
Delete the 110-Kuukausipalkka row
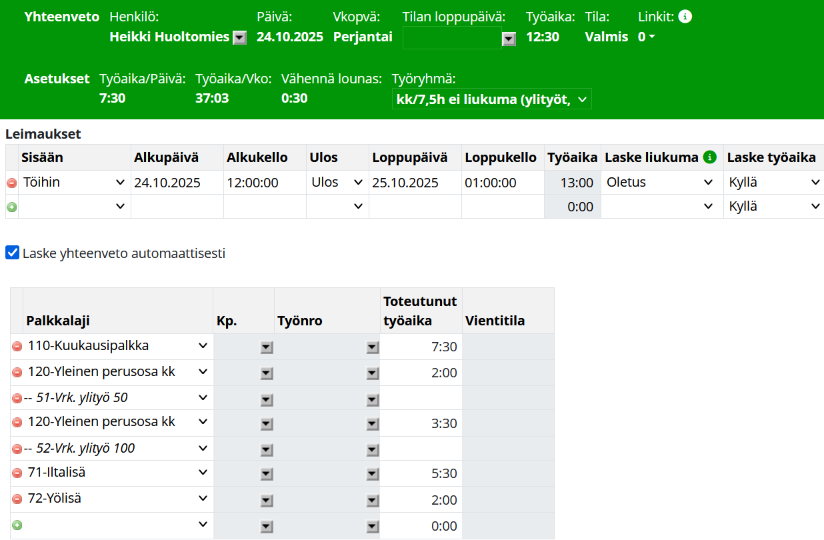click(x=17, y=346)
